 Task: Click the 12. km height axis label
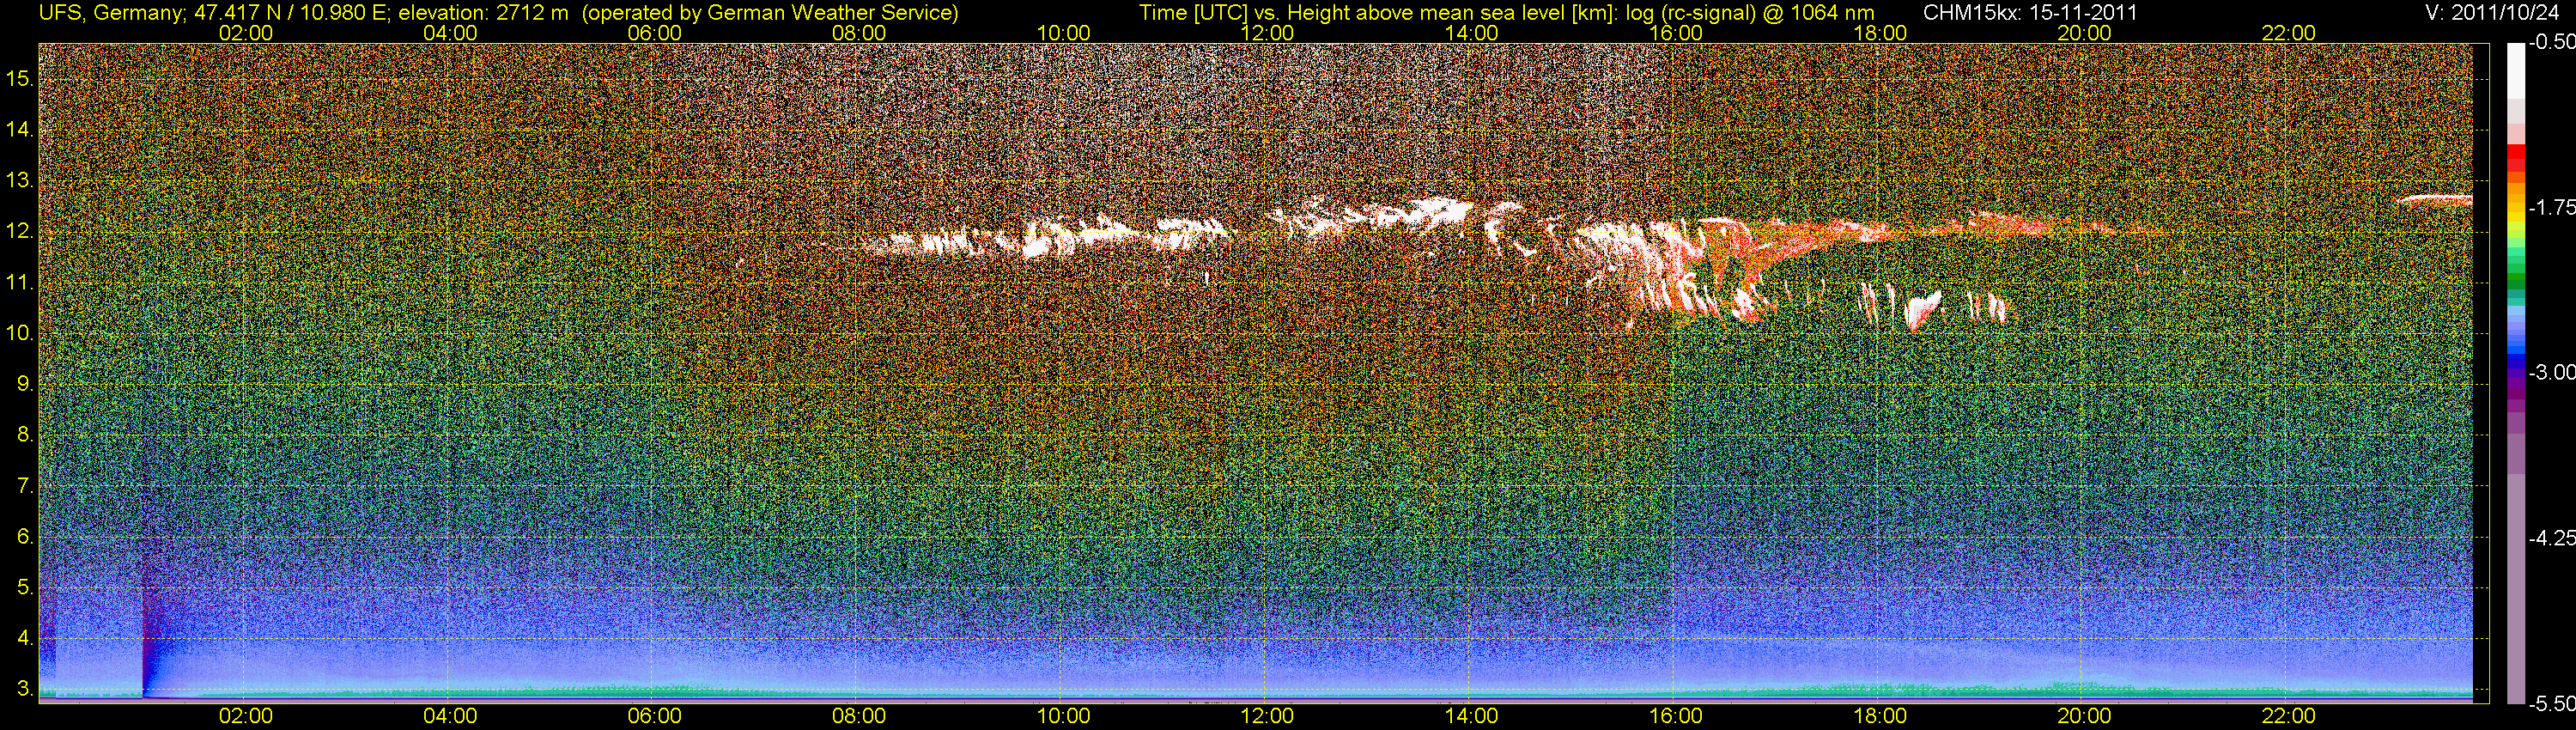20,231
